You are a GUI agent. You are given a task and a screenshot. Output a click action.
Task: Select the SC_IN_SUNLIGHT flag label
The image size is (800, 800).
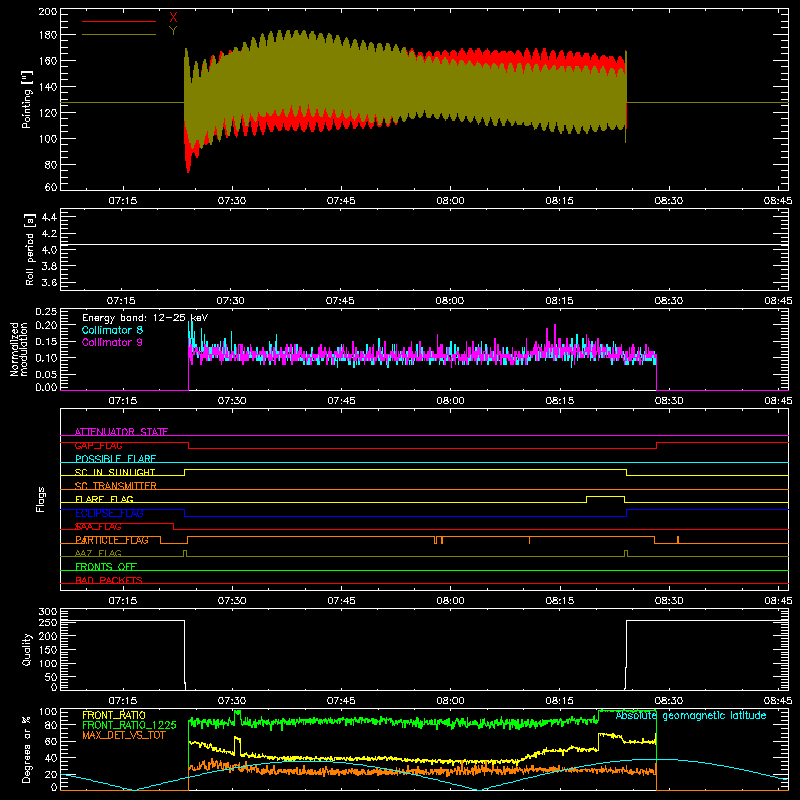point(115,472)
